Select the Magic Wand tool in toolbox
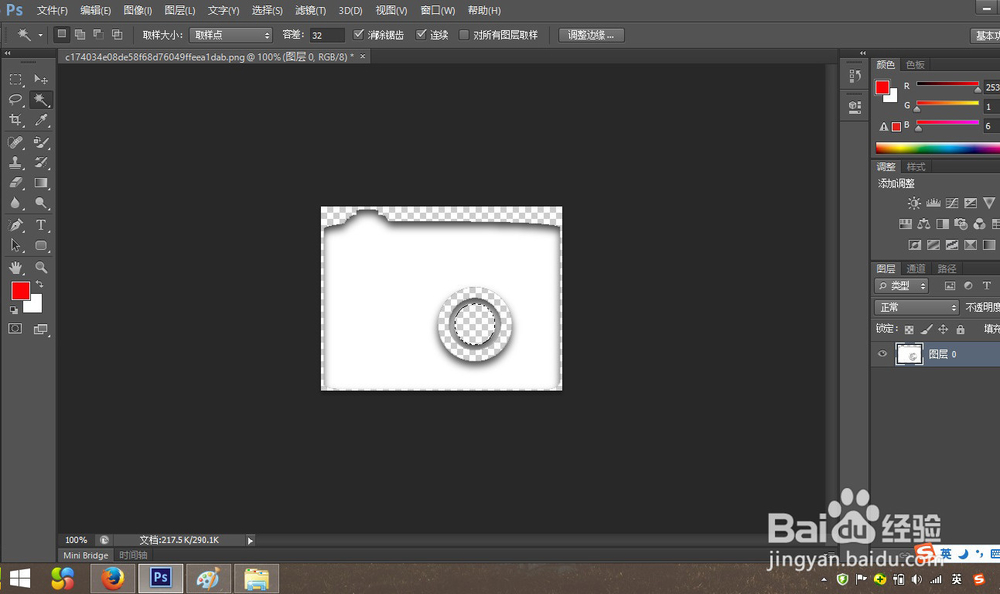1000x594 pixels. click(41, 100)
